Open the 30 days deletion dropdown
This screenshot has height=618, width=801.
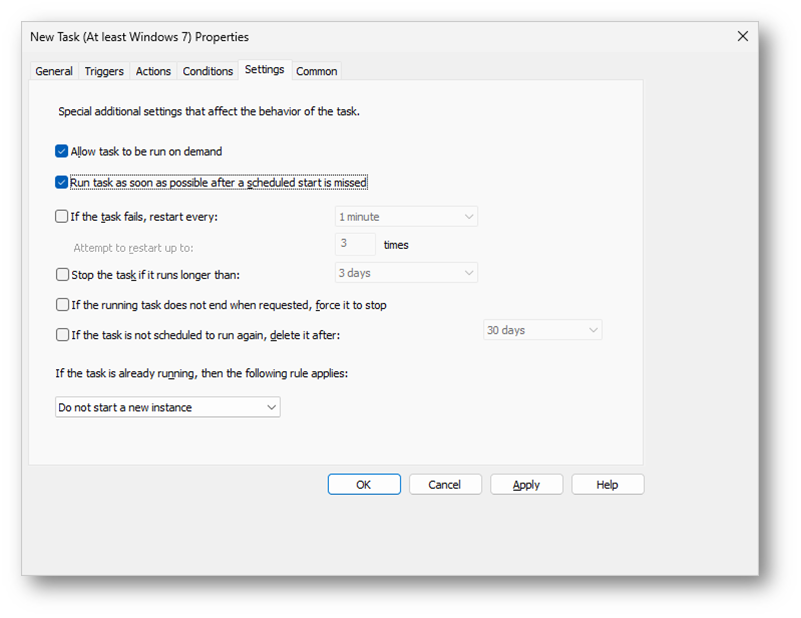543,330
